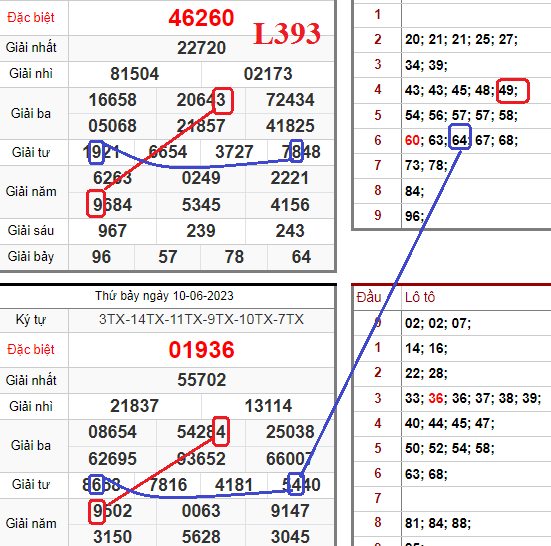551x546 pixels.
Task: Click the blue-boxed digit in 5440
Action: pyautogui.click(x=296, y=484)
